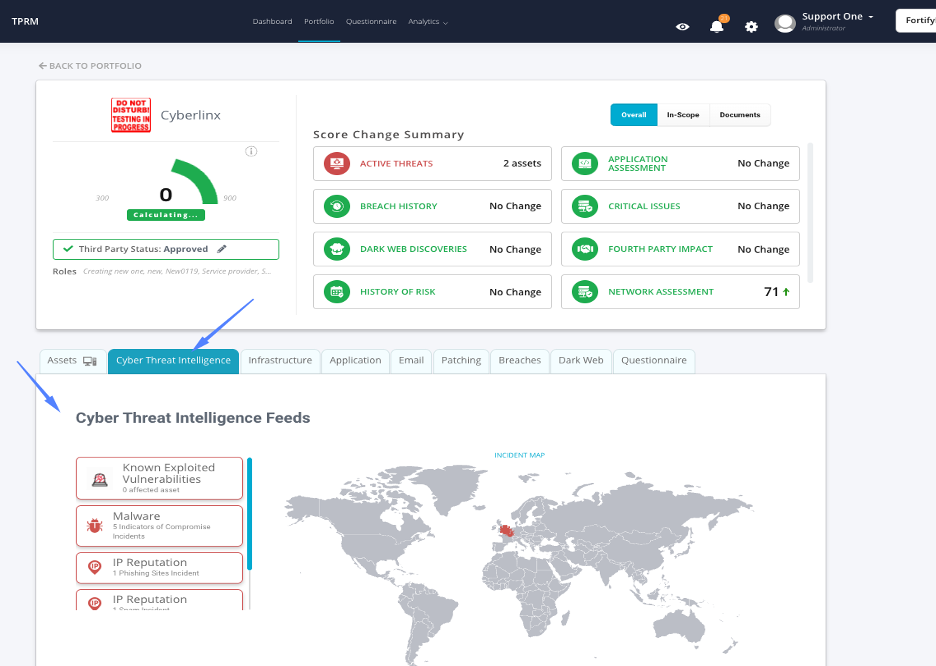Enable the Documents view in Score Change Summary
The height and width of the screenshot is (666, 936).
(739, 114)
